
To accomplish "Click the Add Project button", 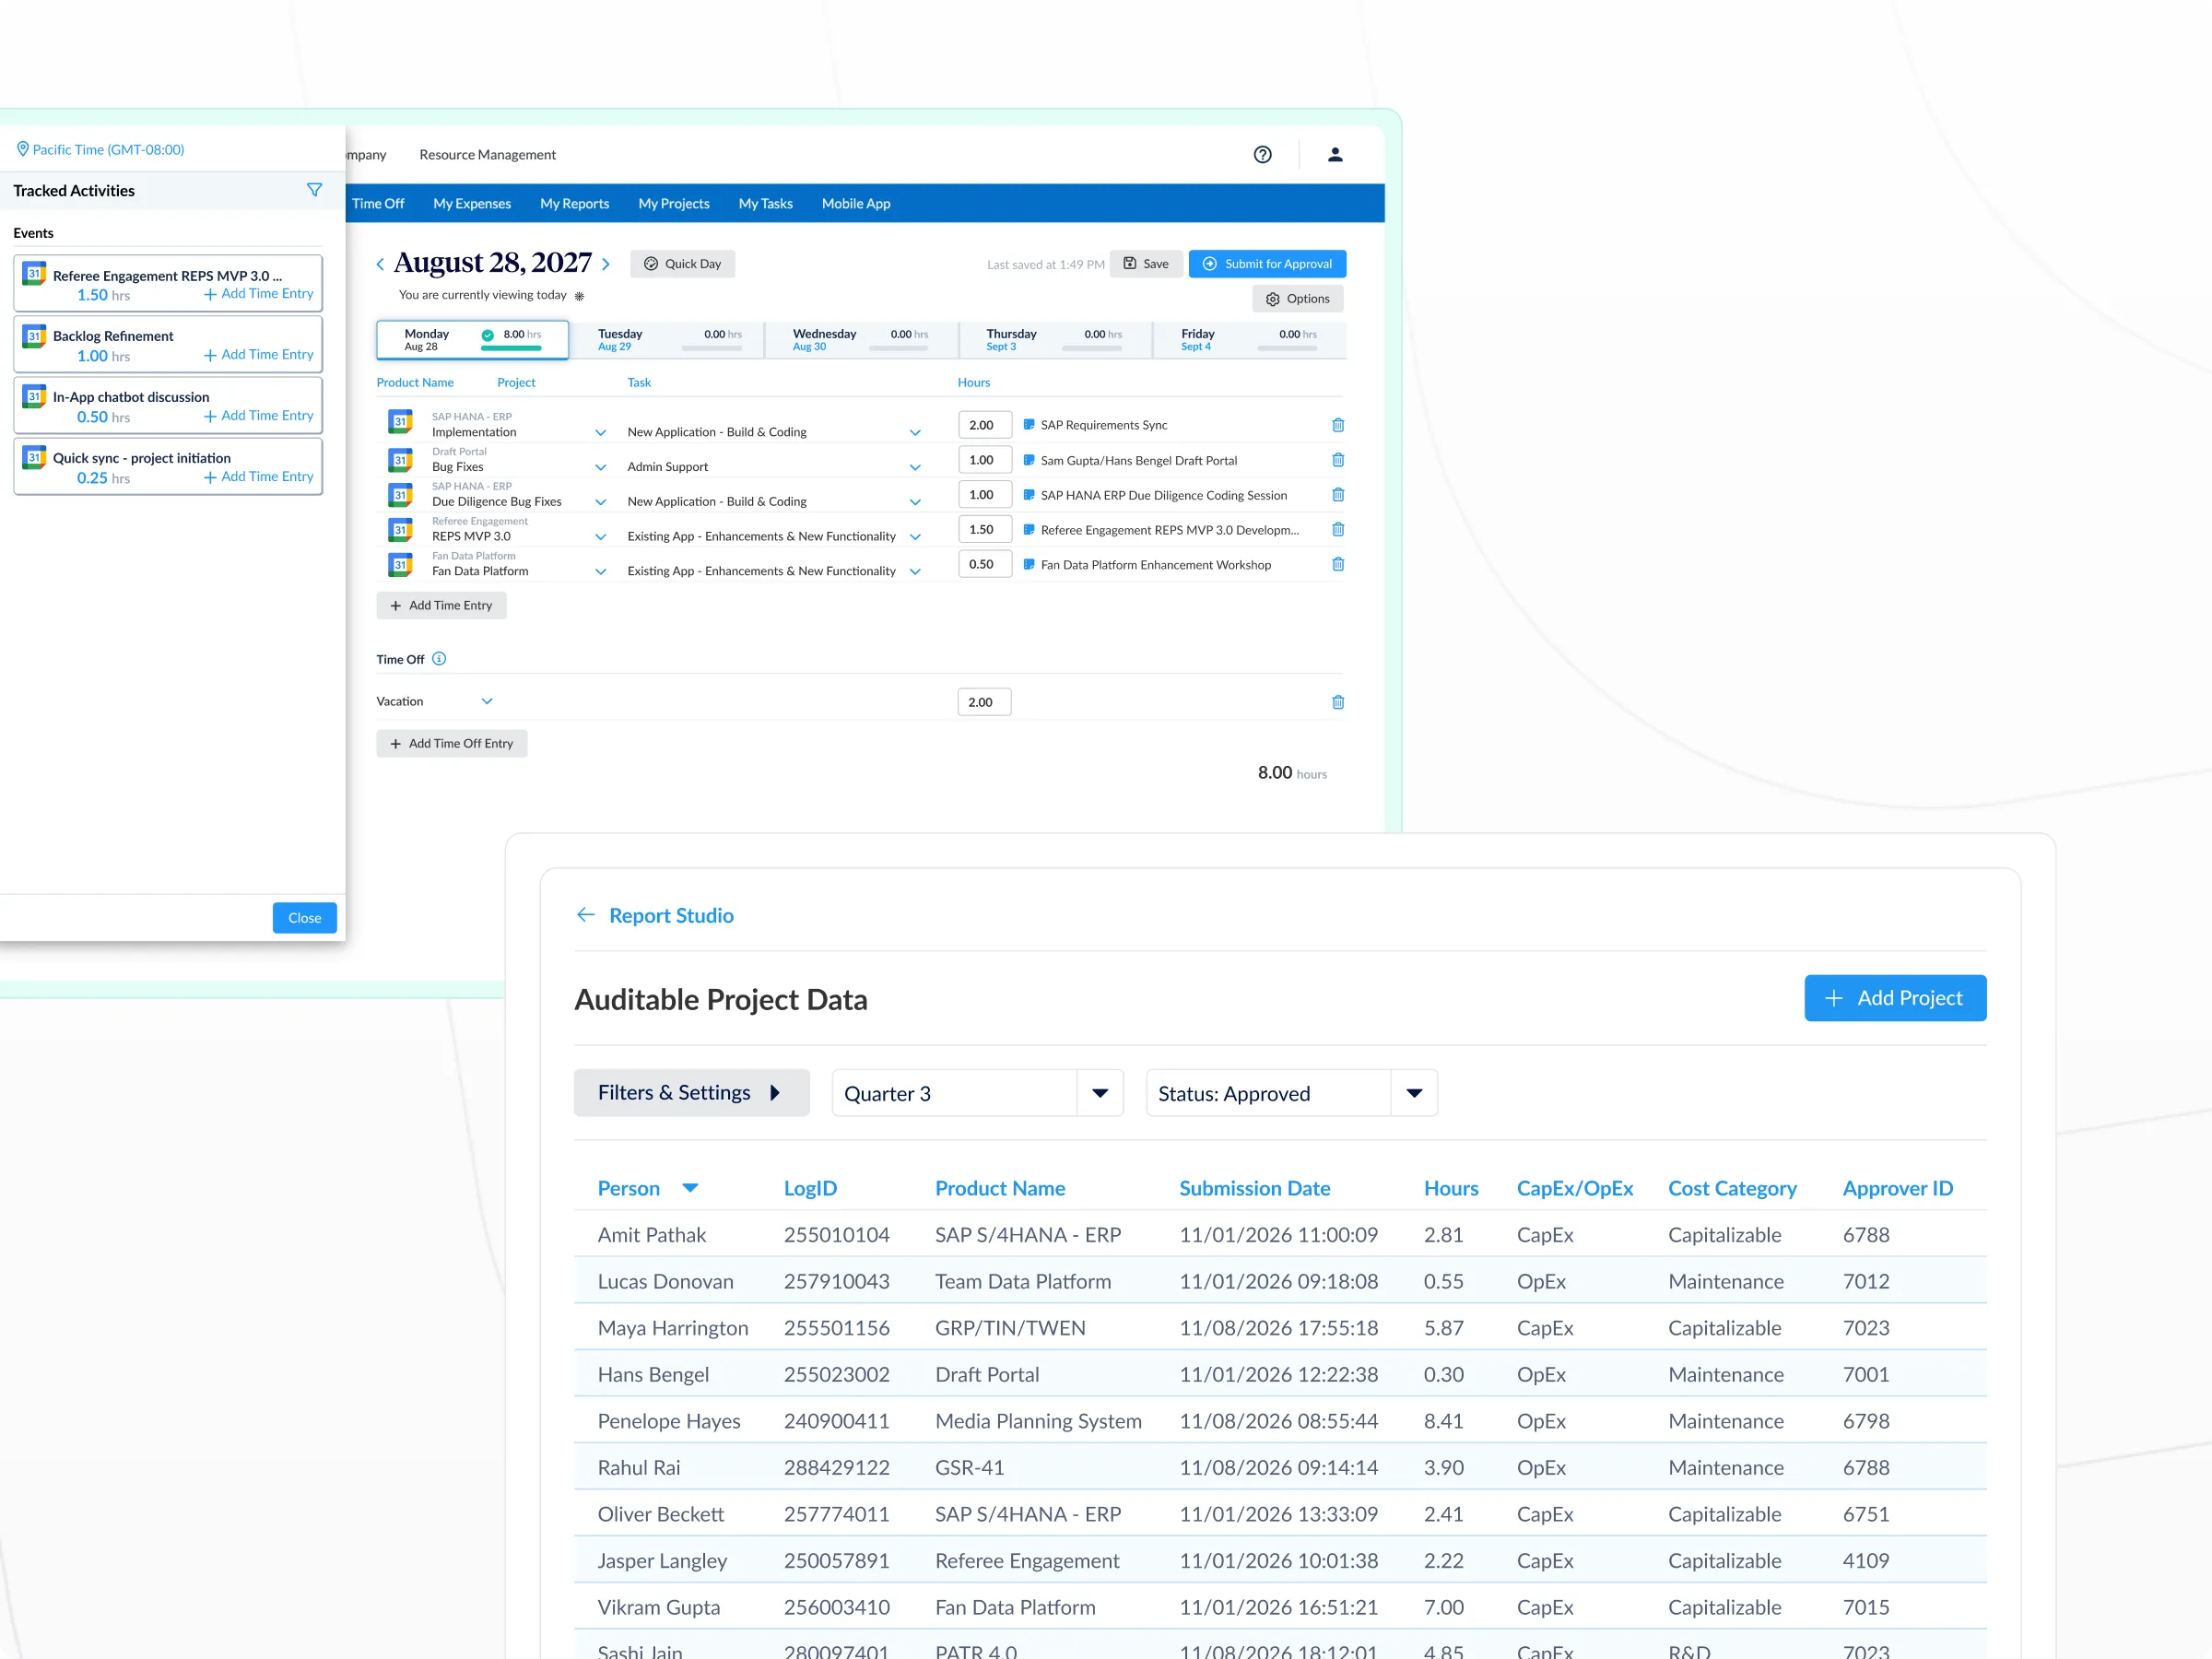I will pyautogui.click(x=1894, y=998).
